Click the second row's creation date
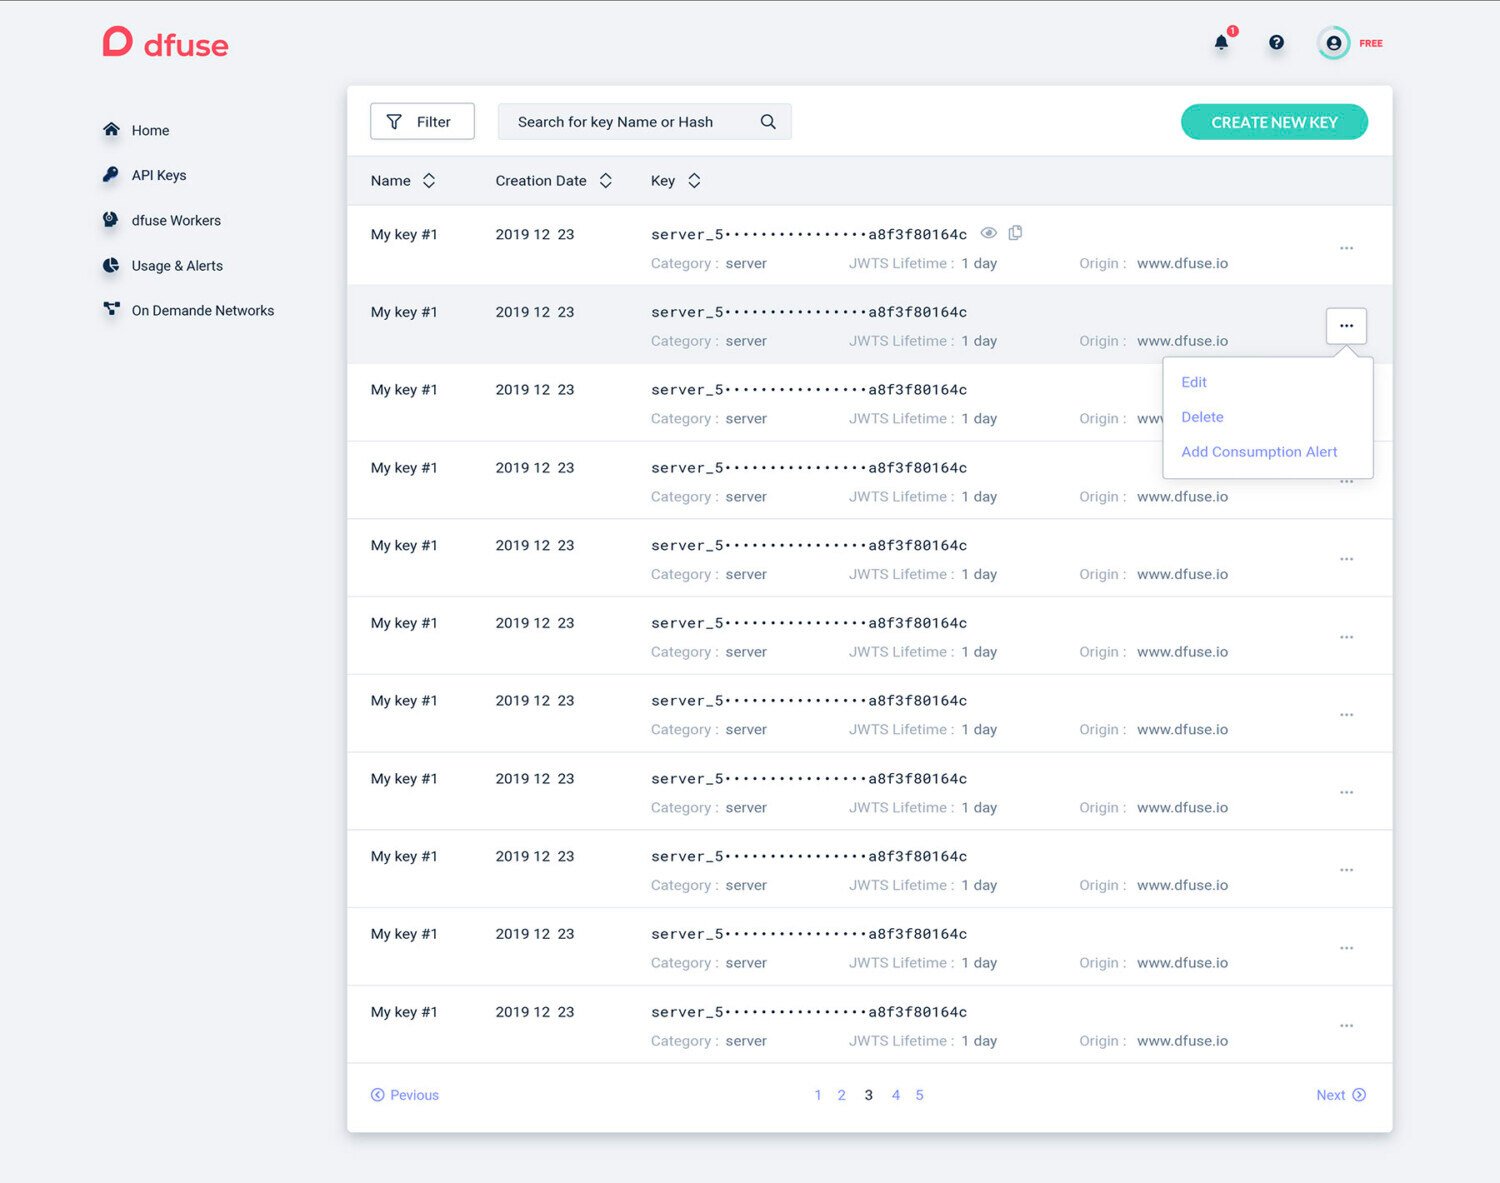1500x1183 pixels. click(535, 312)
